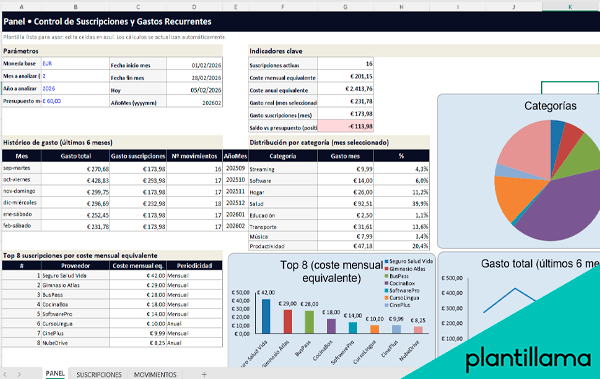Click the Seguro Salud Vida bar in chart
The image size is (600, 379).
tap(266, 316)
